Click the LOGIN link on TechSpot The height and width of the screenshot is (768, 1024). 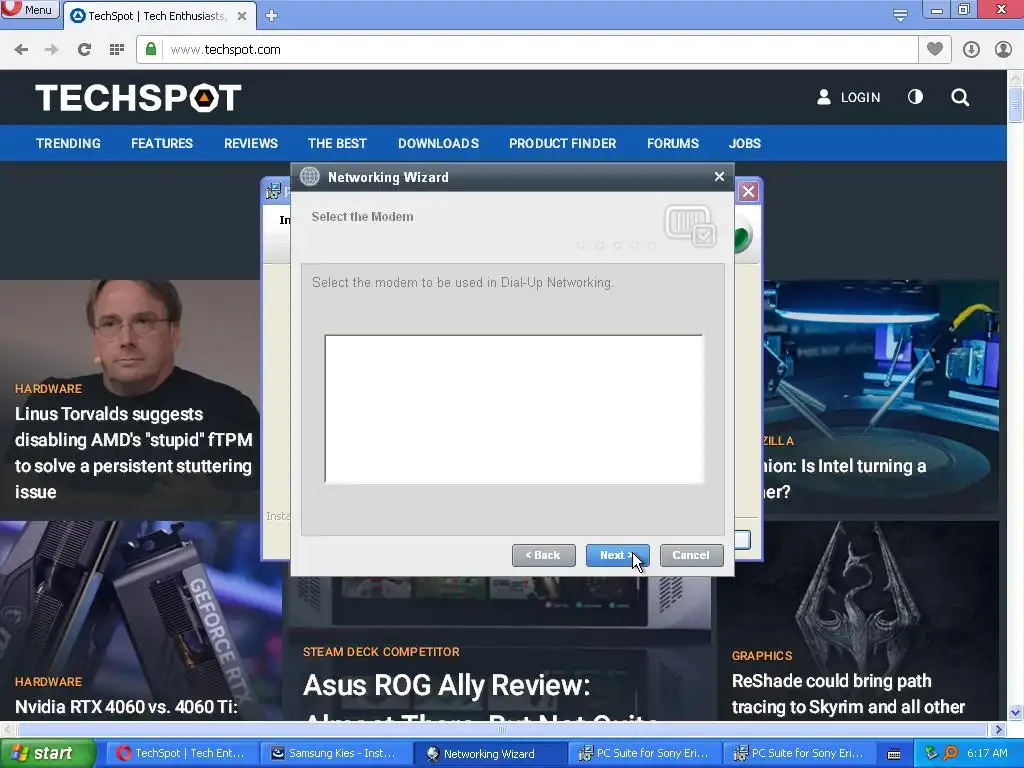point(849,97)
